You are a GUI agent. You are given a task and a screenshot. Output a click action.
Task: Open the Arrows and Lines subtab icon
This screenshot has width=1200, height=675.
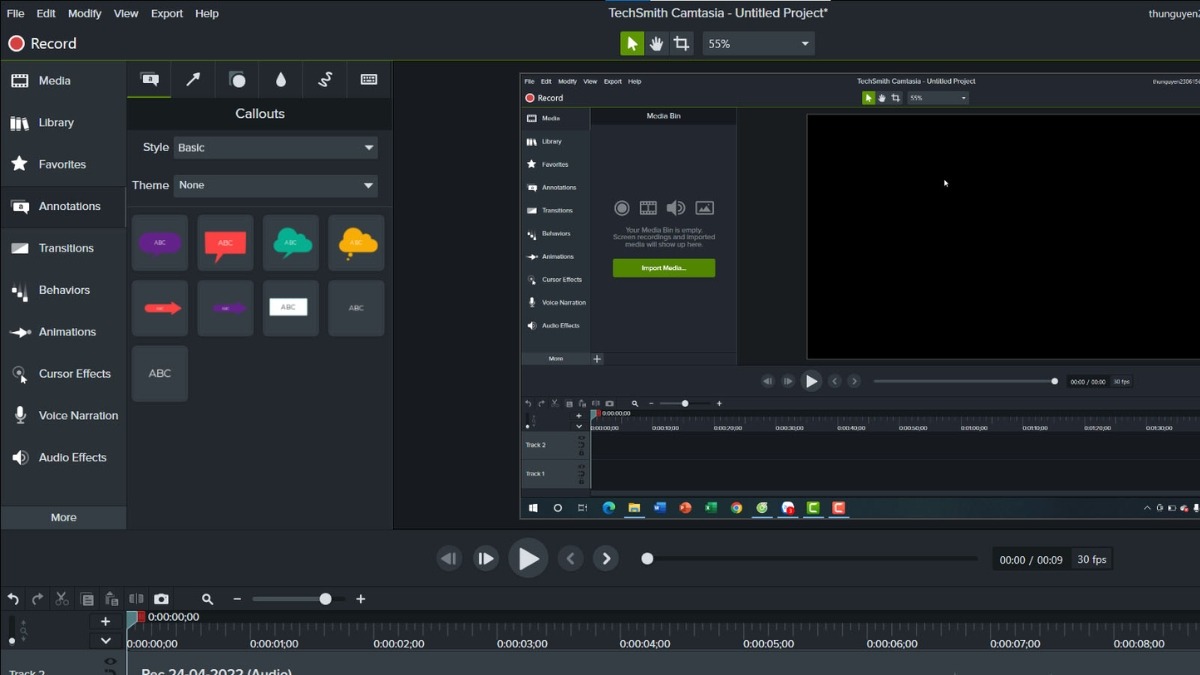tap(193, 80)
